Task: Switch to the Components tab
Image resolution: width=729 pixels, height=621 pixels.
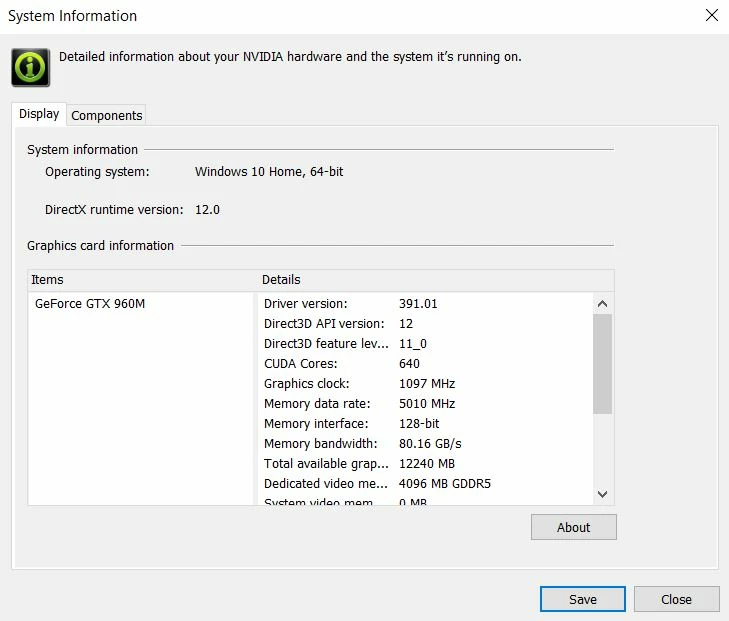Action: (106, 115)
